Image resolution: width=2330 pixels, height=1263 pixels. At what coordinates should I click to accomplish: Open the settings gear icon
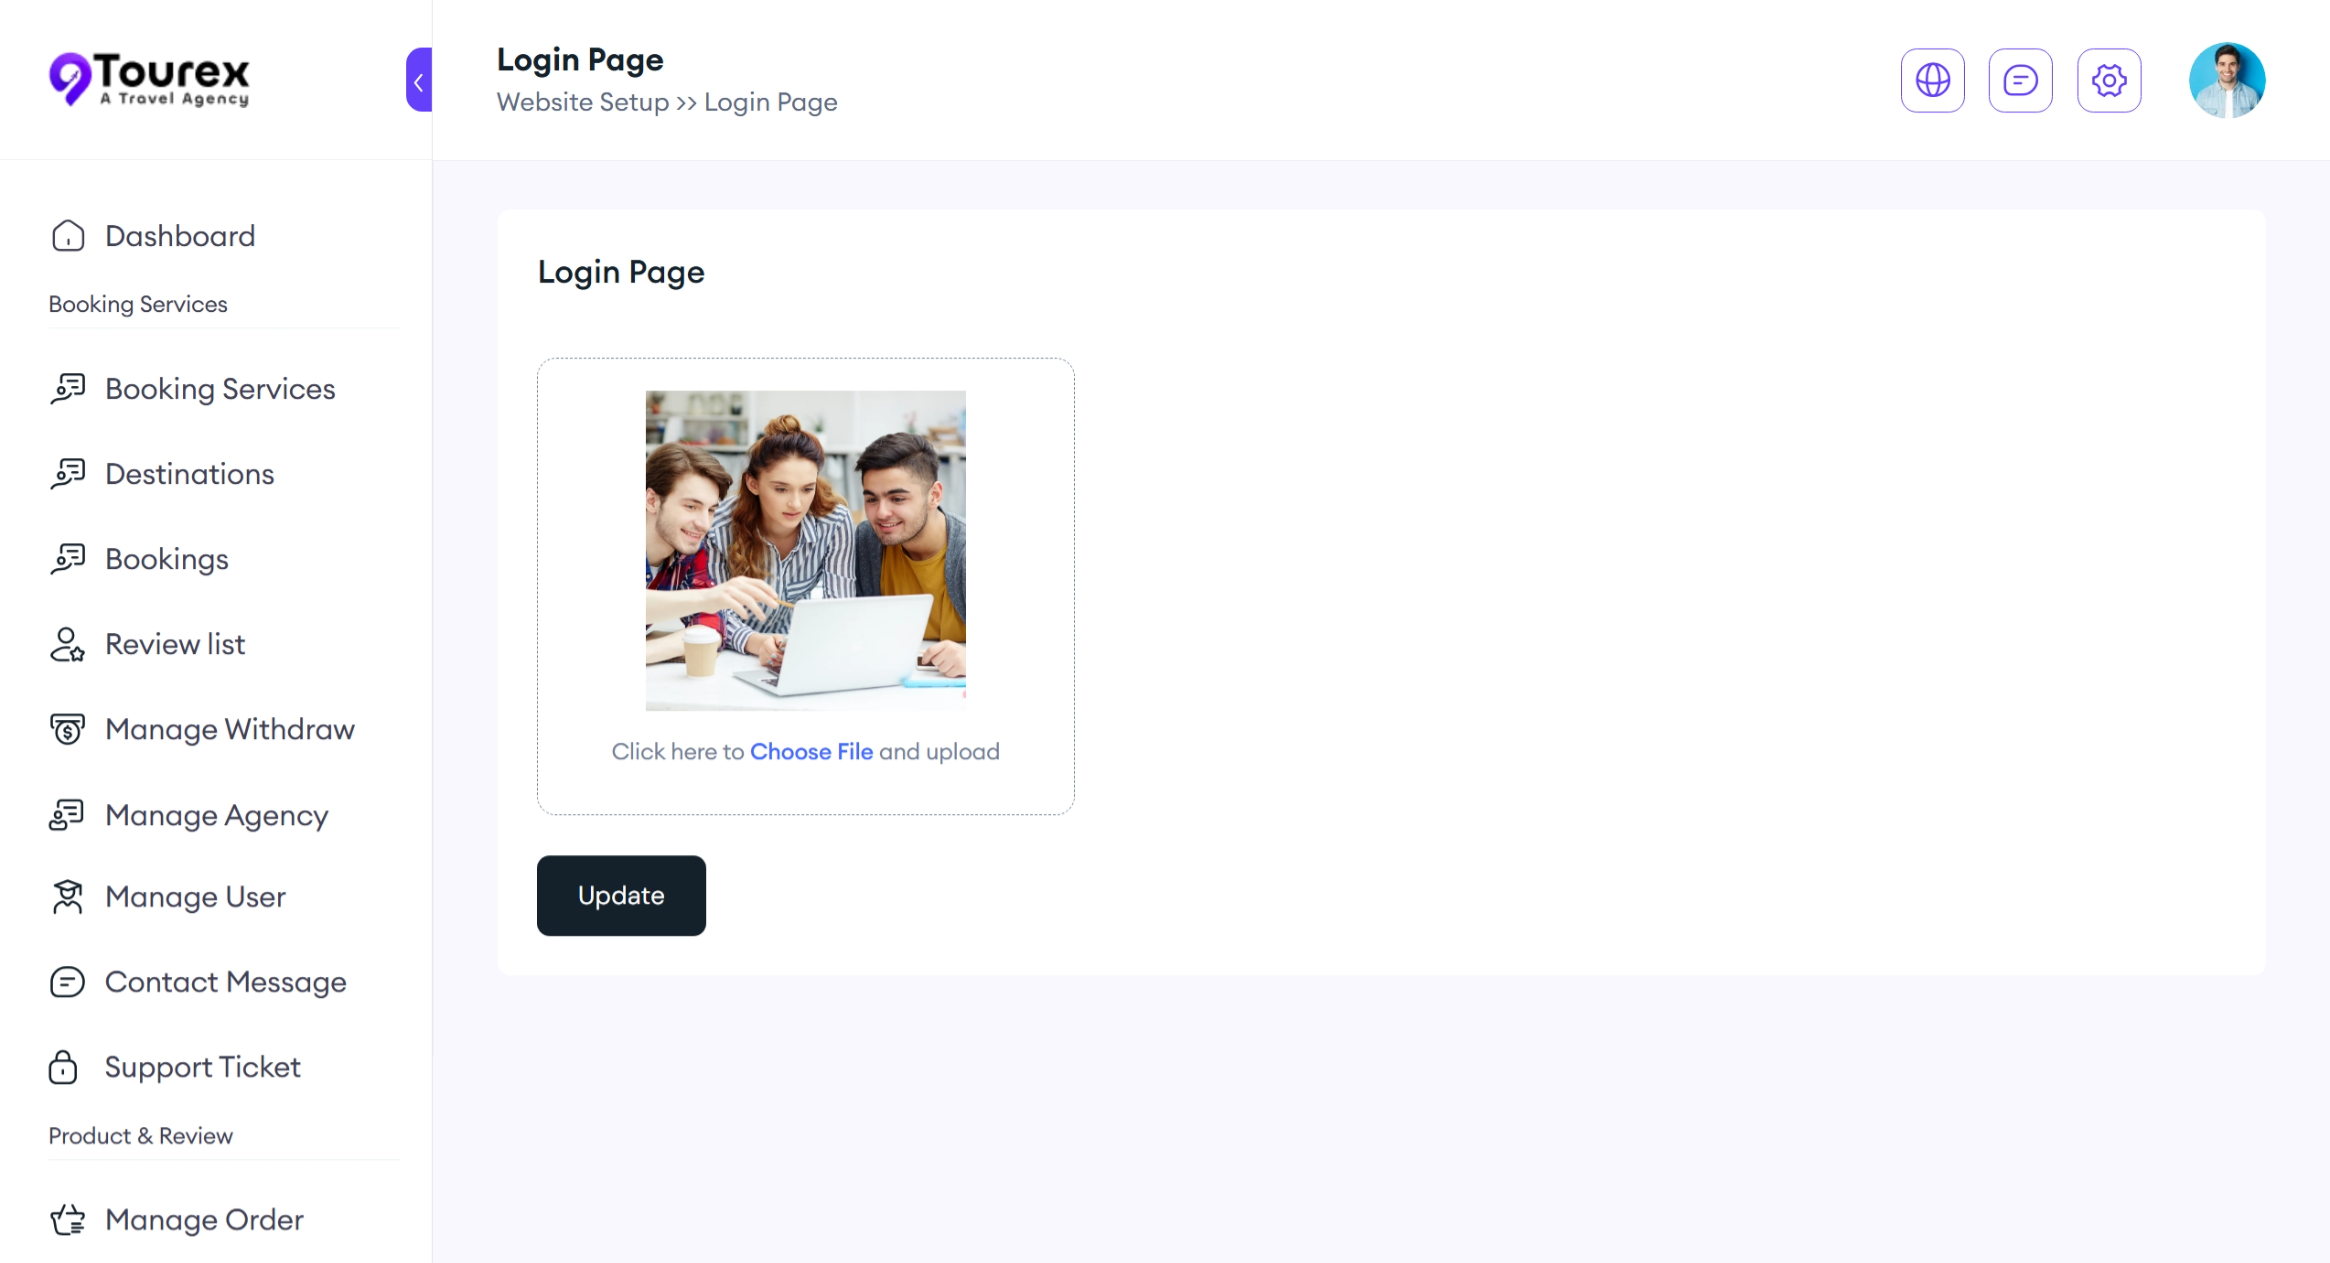pos(2109,80)
